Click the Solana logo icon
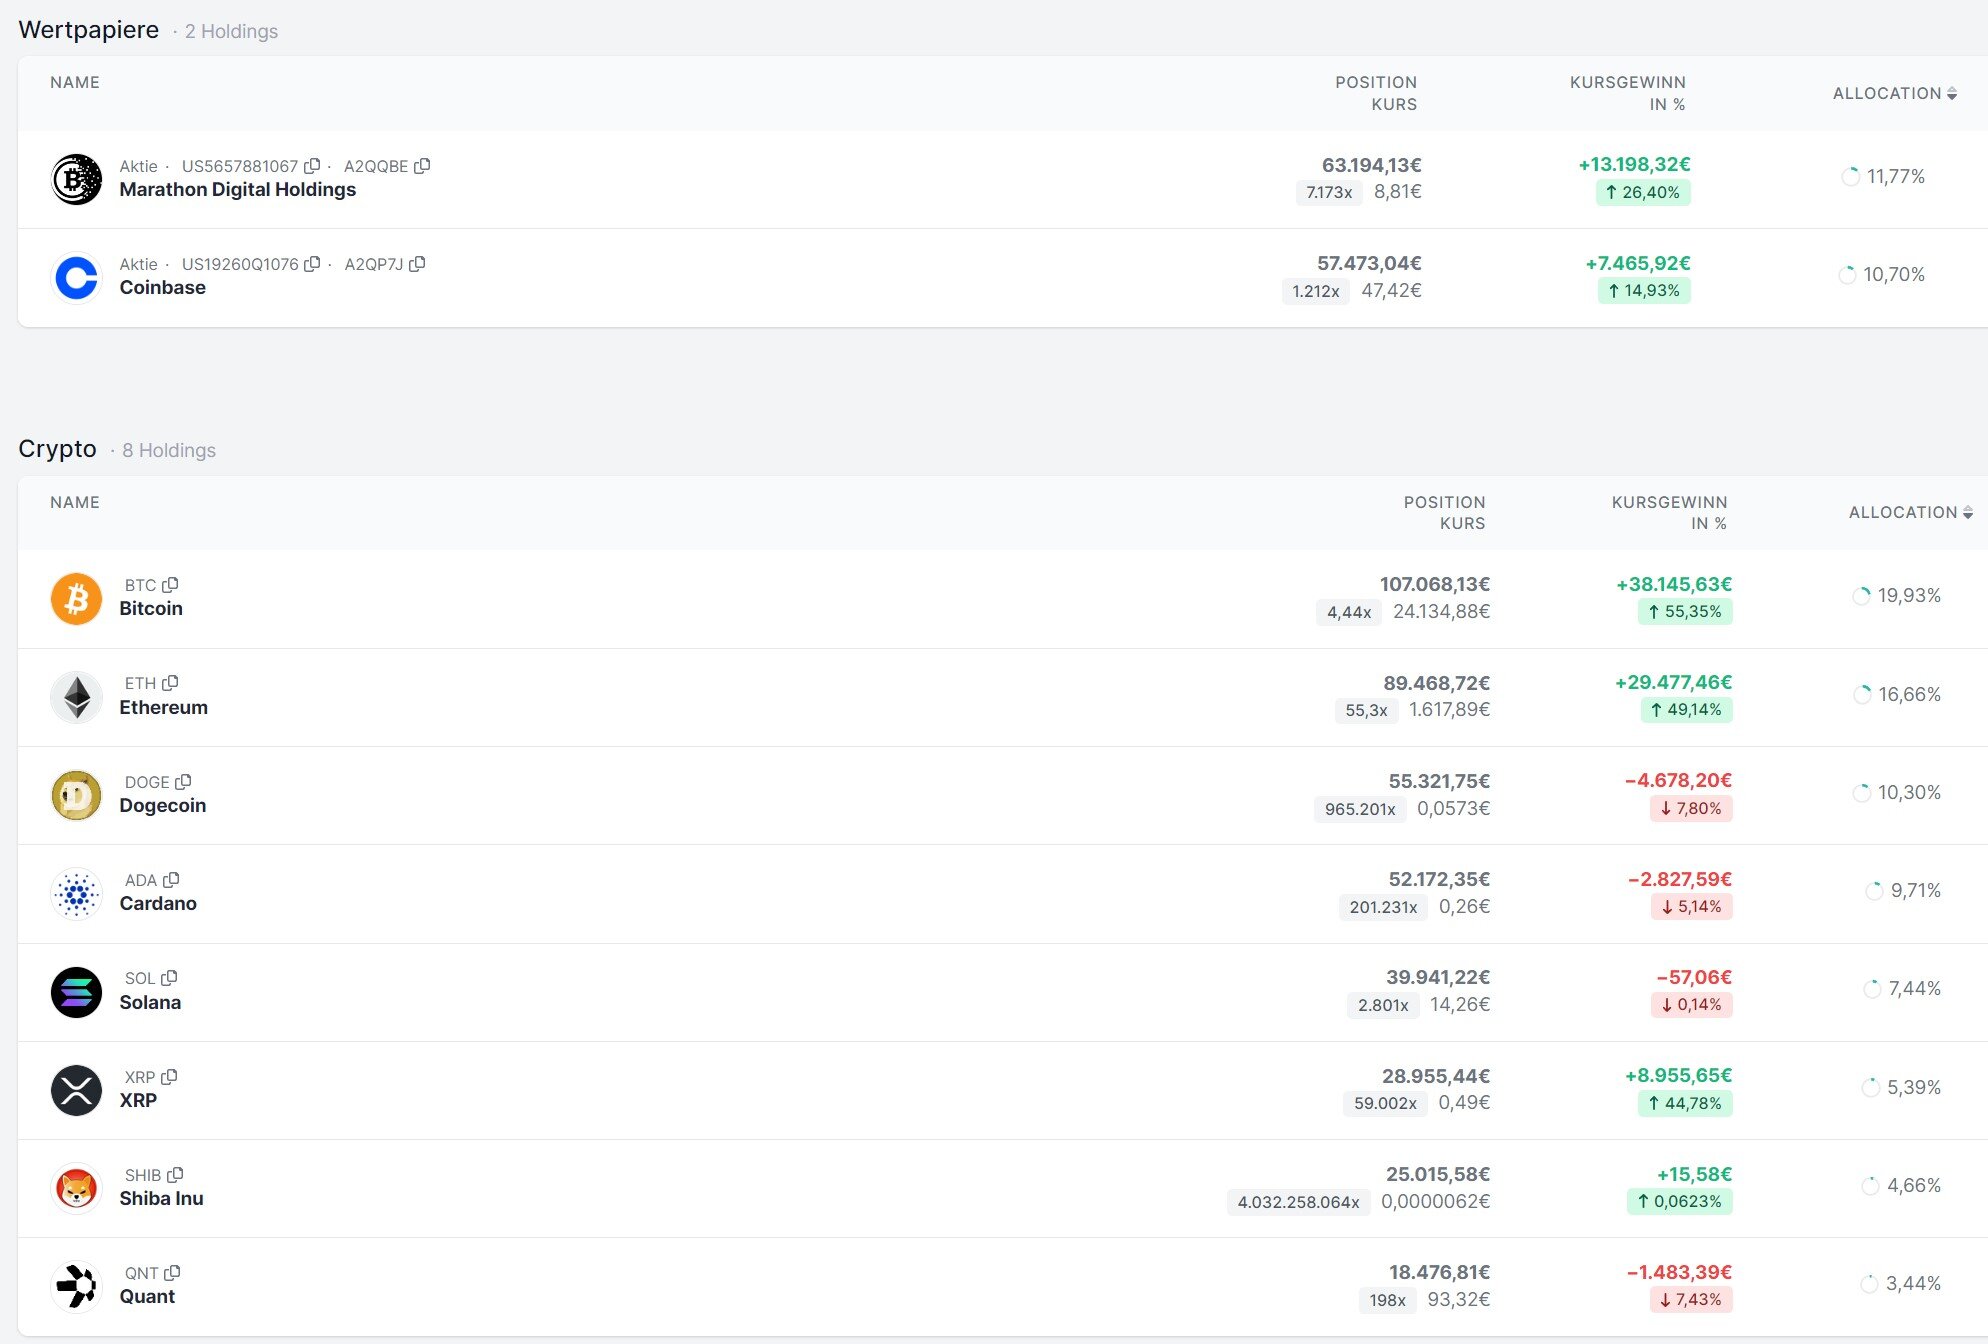1988x1344 pixels. pos(76,992)
